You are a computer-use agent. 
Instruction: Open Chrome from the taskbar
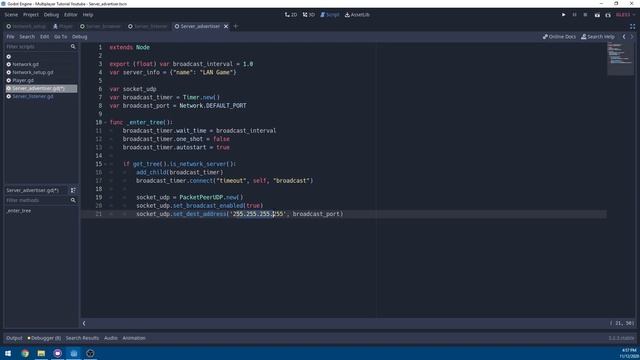pyautogui.click(x=25, y=353)
